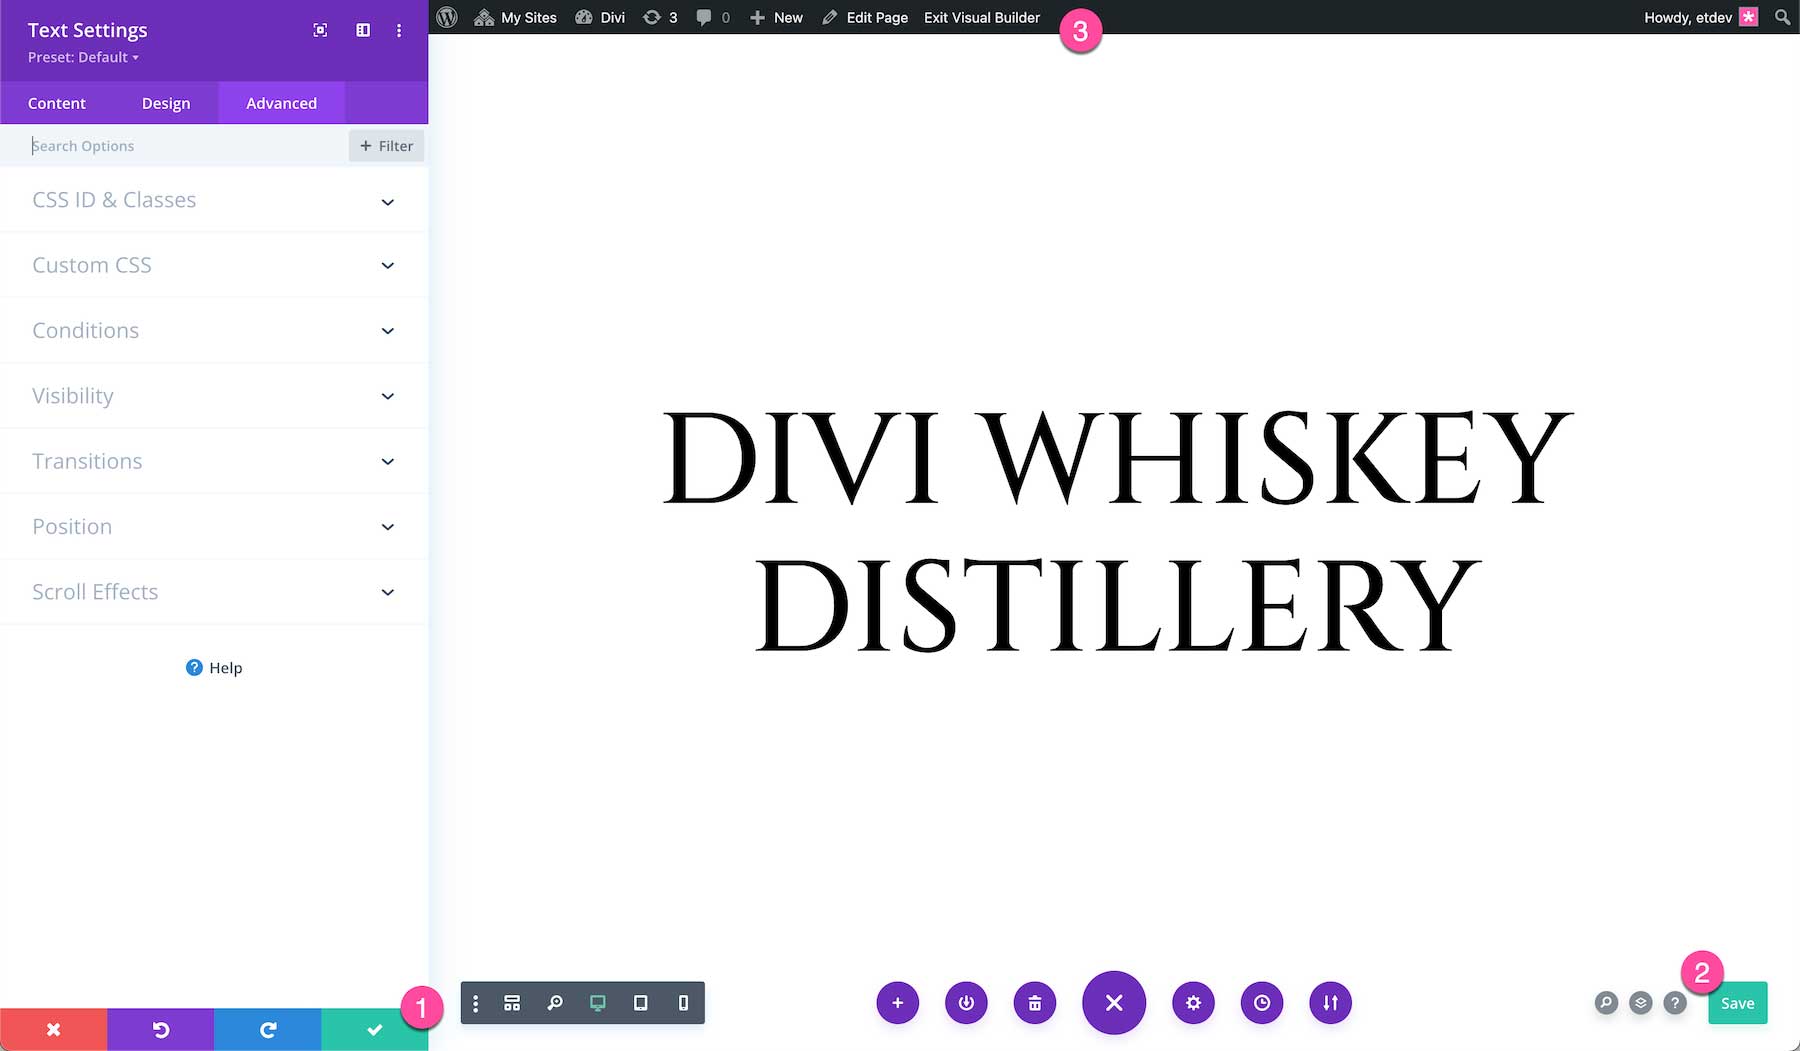Click the snap modal to sidebar icon
The width and height of the screenshot is (1800, 1051).
[363, 30]
